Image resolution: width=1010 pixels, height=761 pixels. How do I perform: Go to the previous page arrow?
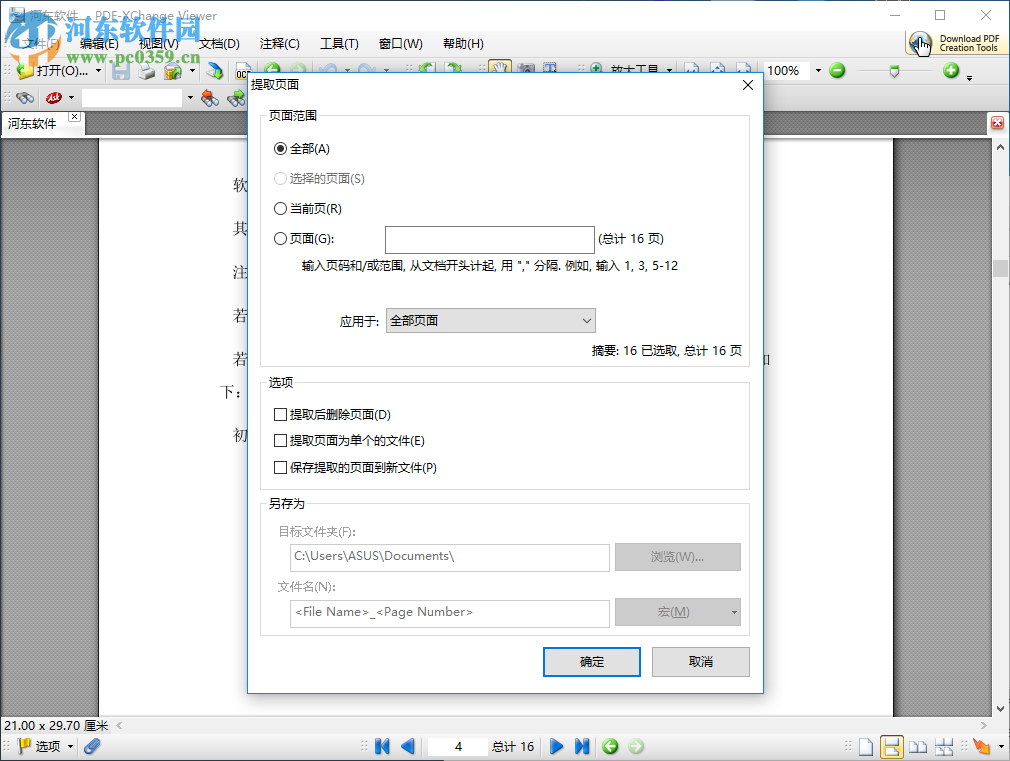click(408, 746)
